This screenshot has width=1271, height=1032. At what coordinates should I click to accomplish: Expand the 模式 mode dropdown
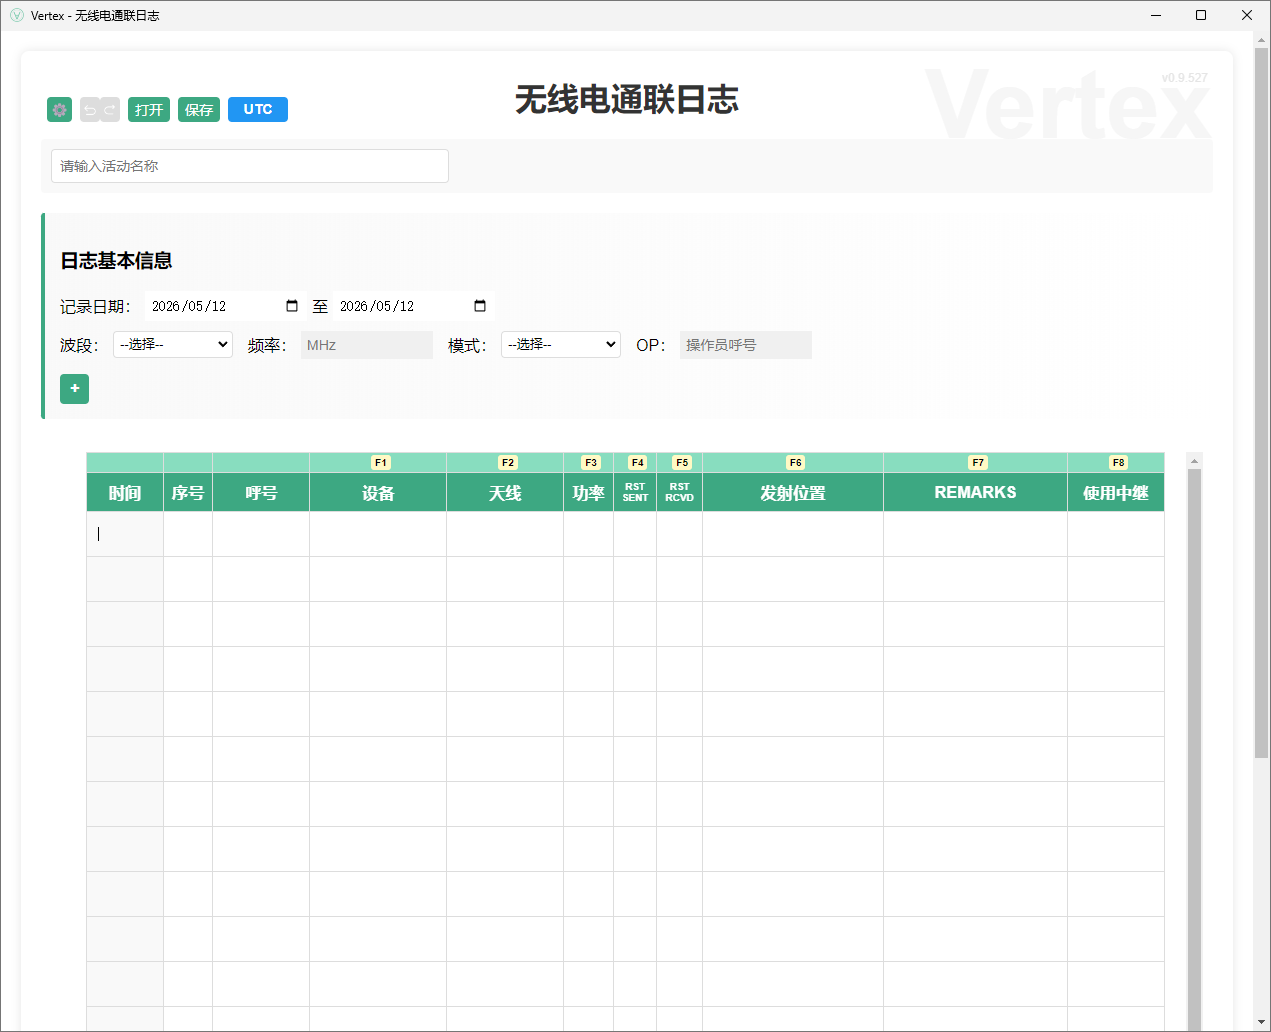coord(561,345)
